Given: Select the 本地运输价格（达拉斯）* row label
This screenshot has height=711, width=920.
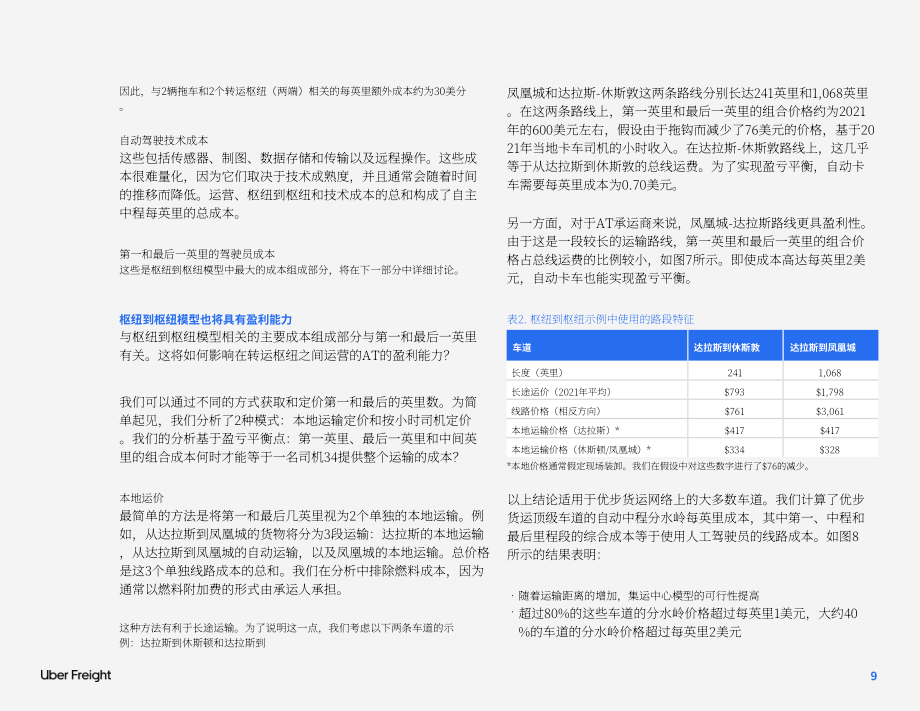Looking at the screenshot, I should (x=565, y=431).
